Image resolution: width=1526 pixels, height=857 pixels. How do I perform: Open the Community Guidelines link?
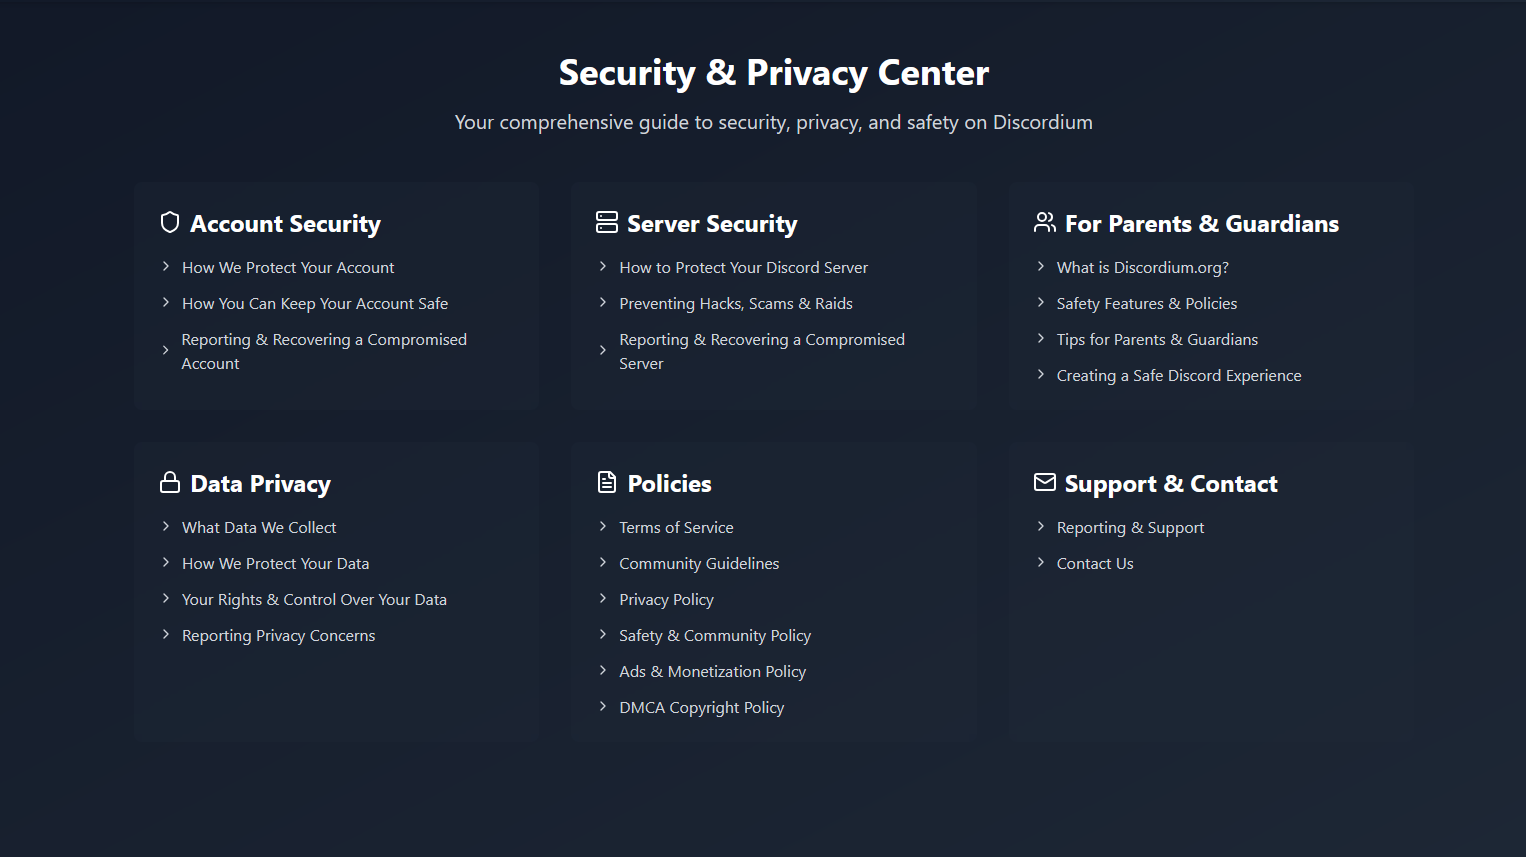[x=699, y=564]
